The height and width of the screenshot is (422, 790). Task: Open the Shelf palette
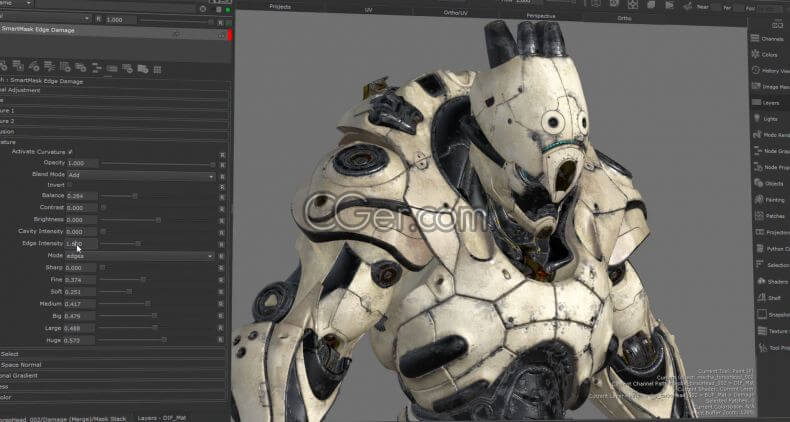769,298
